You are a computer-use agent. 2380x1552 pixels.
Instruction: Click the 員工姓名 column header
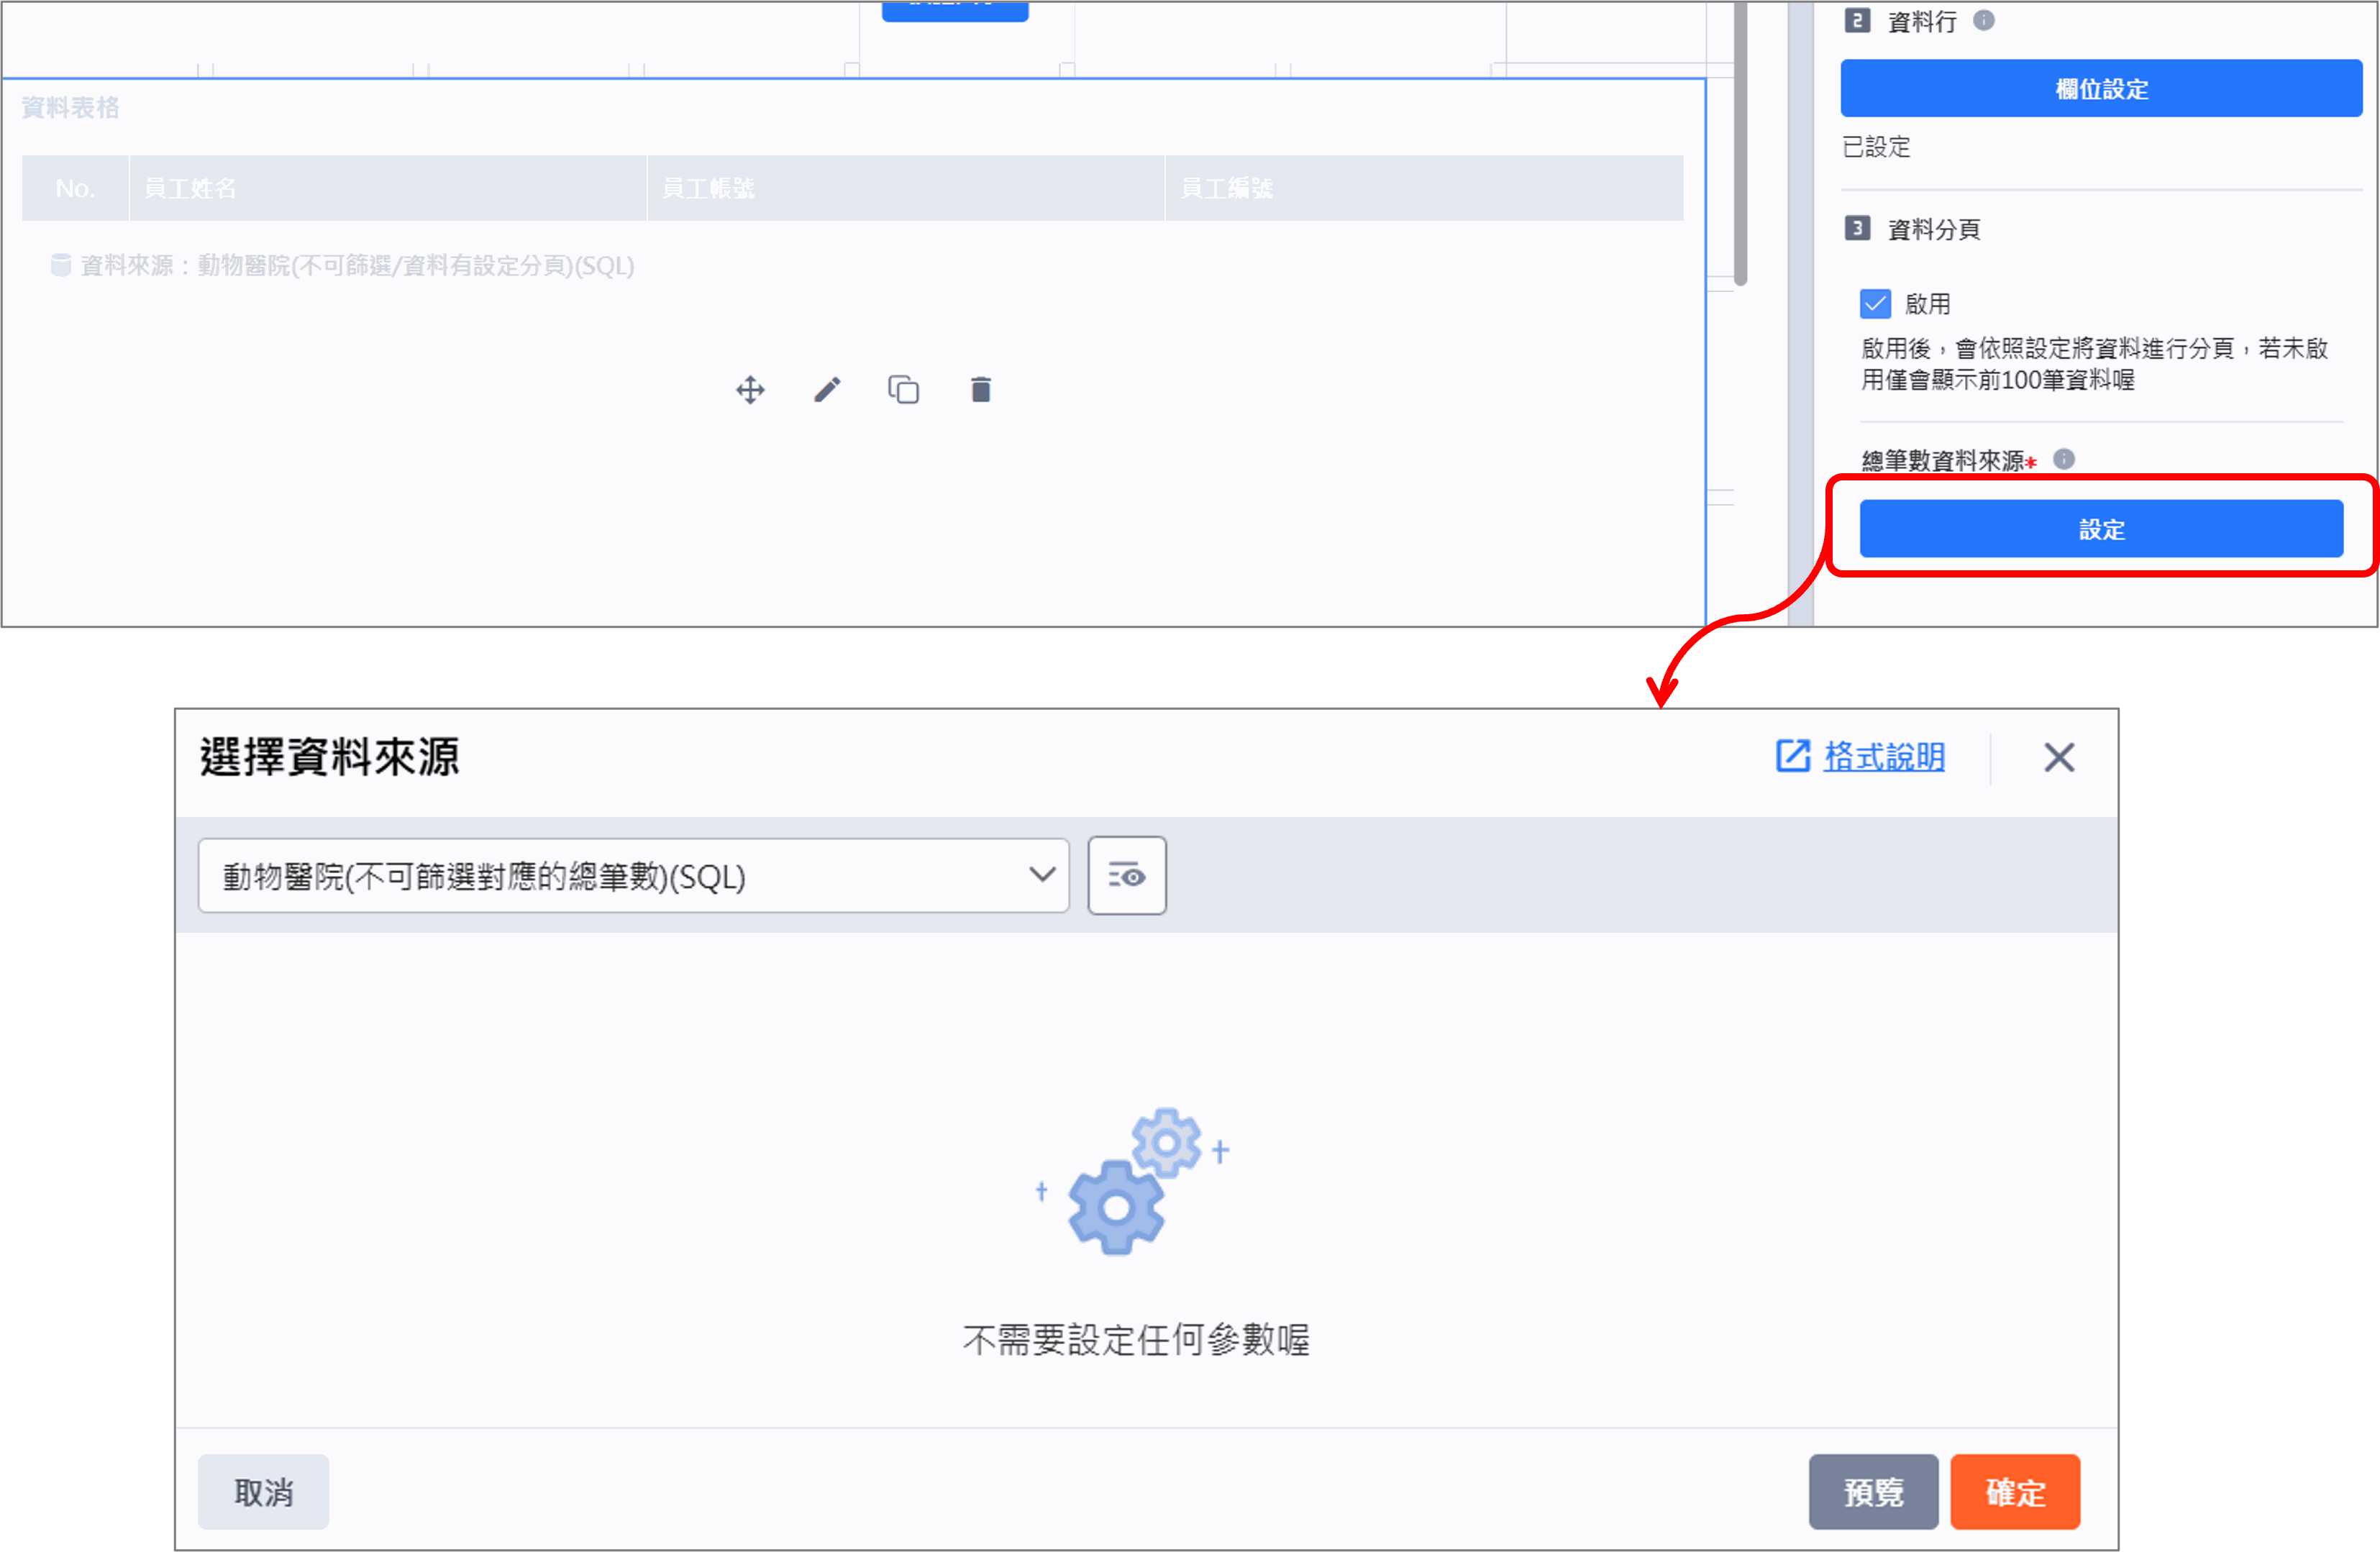click(x=388, y=188)
